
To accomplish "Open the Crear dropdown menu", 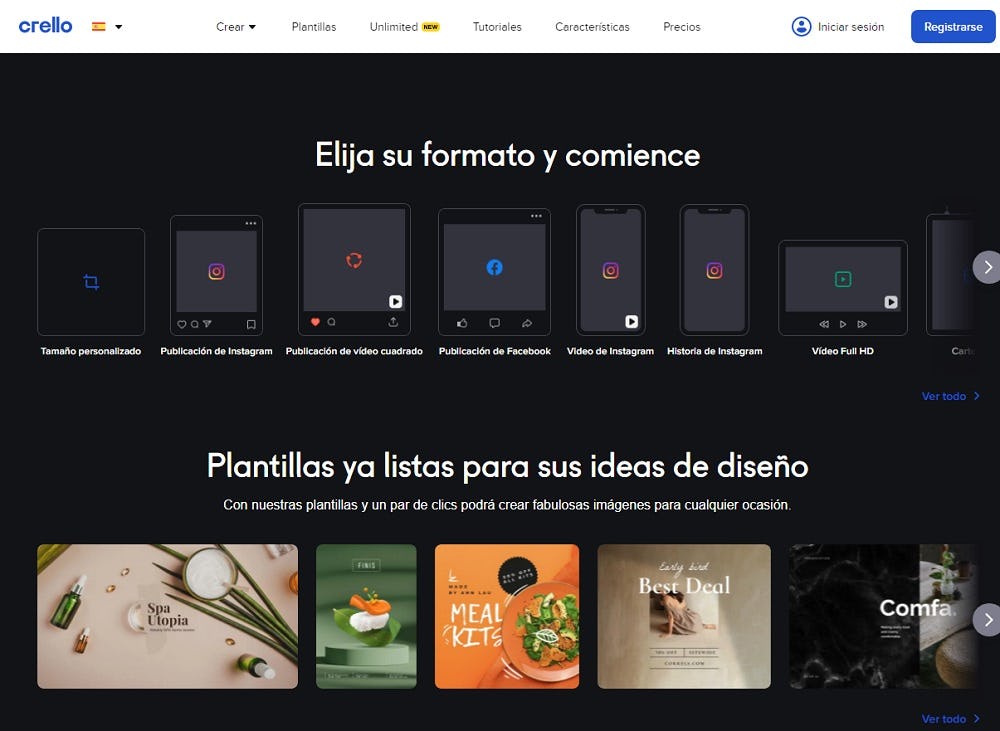I will [235, 27].
